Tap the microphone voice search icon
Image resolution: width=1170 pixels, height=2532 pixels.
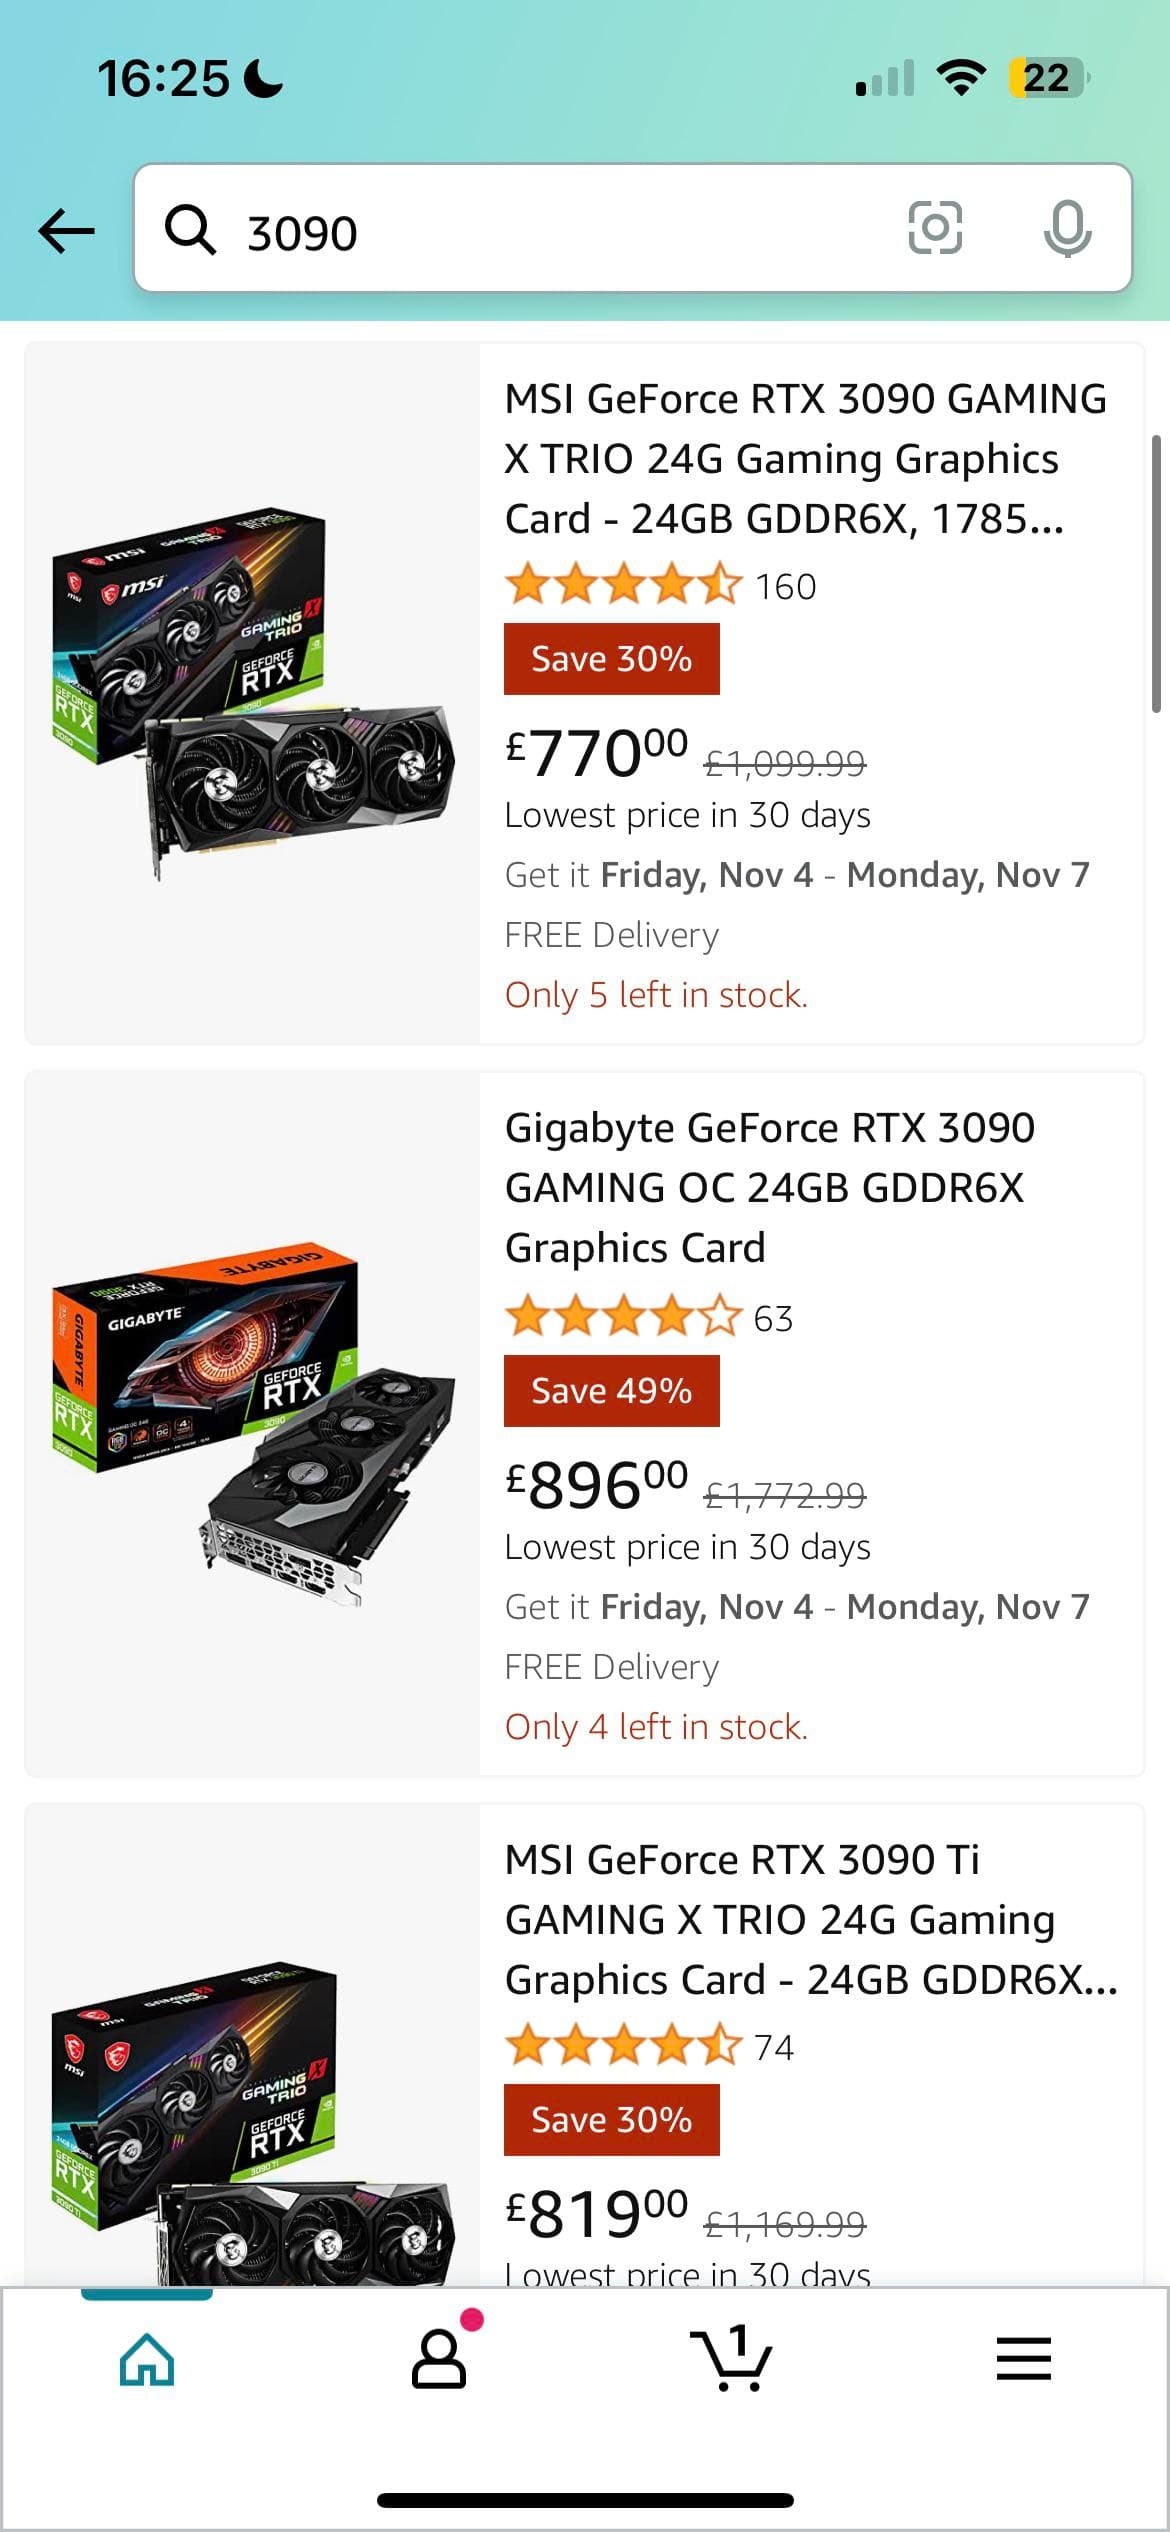(1066, 229)
